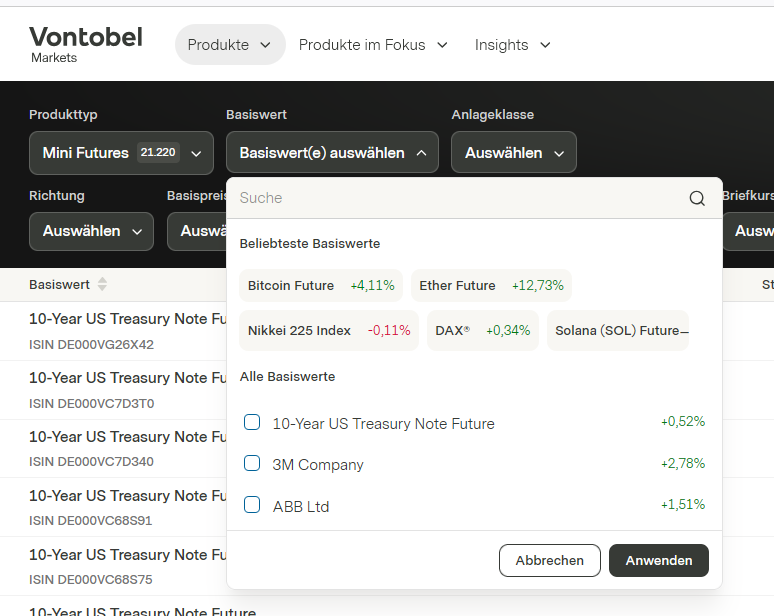
Task: Open the Produkttyp Mini Futures dropdown
Action: click(x=121, y=153)
